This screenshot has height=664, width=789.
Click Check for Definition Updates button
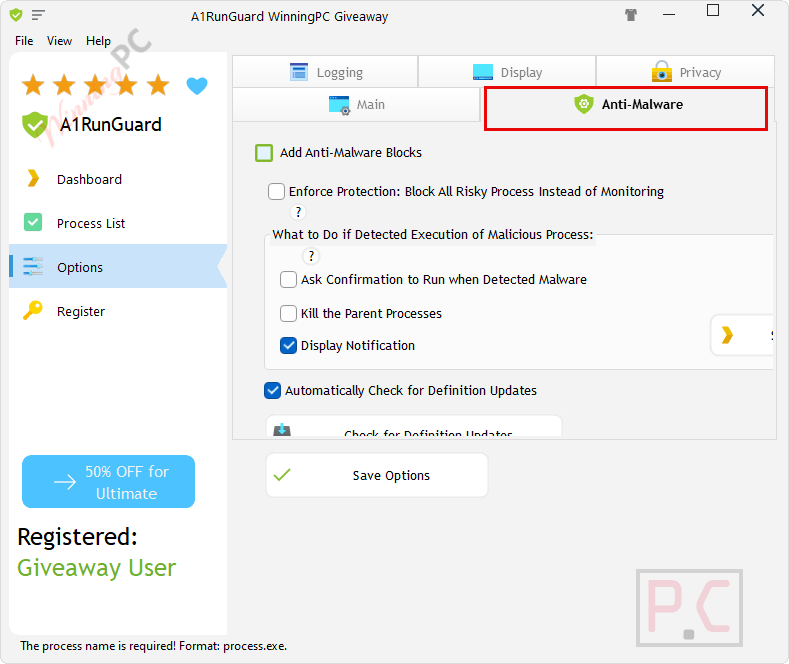click(x=414, y=427)
